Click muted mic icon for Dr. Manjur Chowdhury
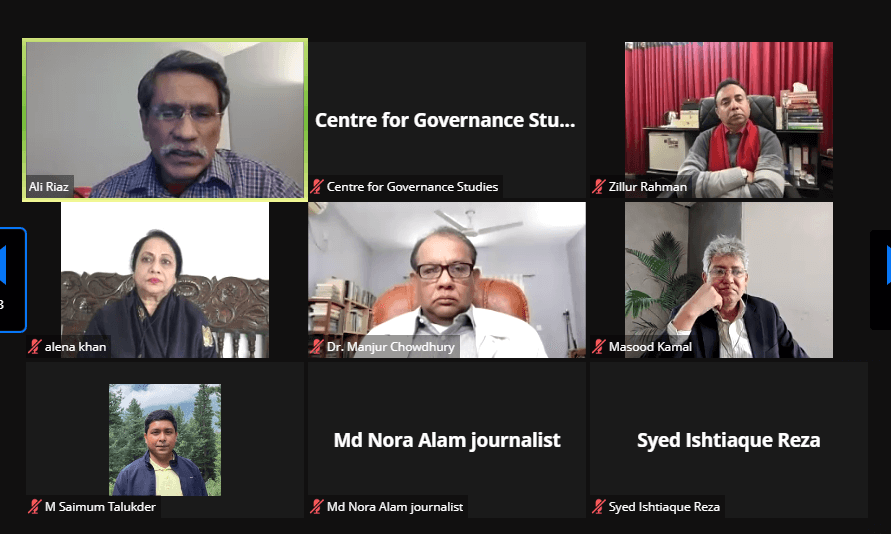Screen dimensions: 891x534 317,347
